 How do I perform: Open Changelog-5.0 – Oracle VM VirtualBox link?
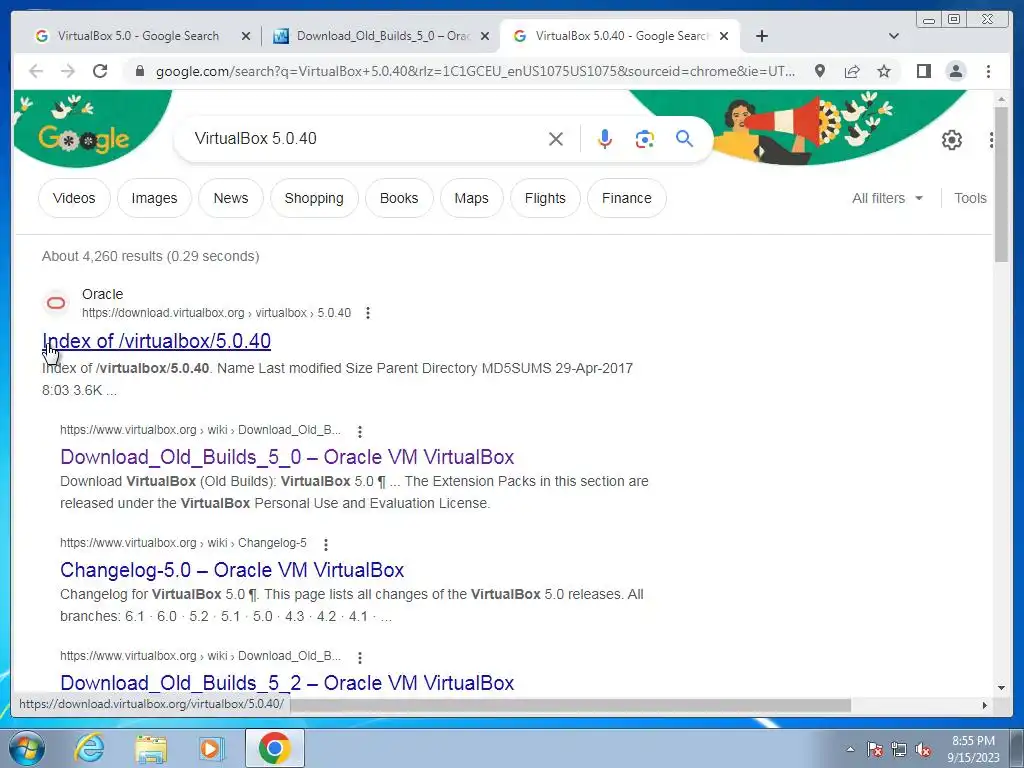(232, 569)
